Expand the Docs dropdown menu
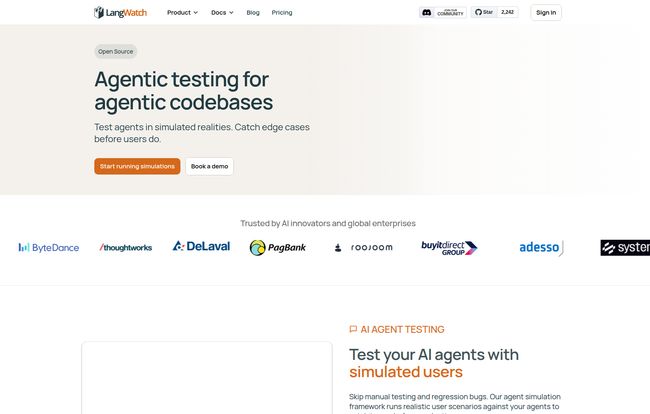The image size is (650, 414). pyautogui.click(x=222, y=13)
